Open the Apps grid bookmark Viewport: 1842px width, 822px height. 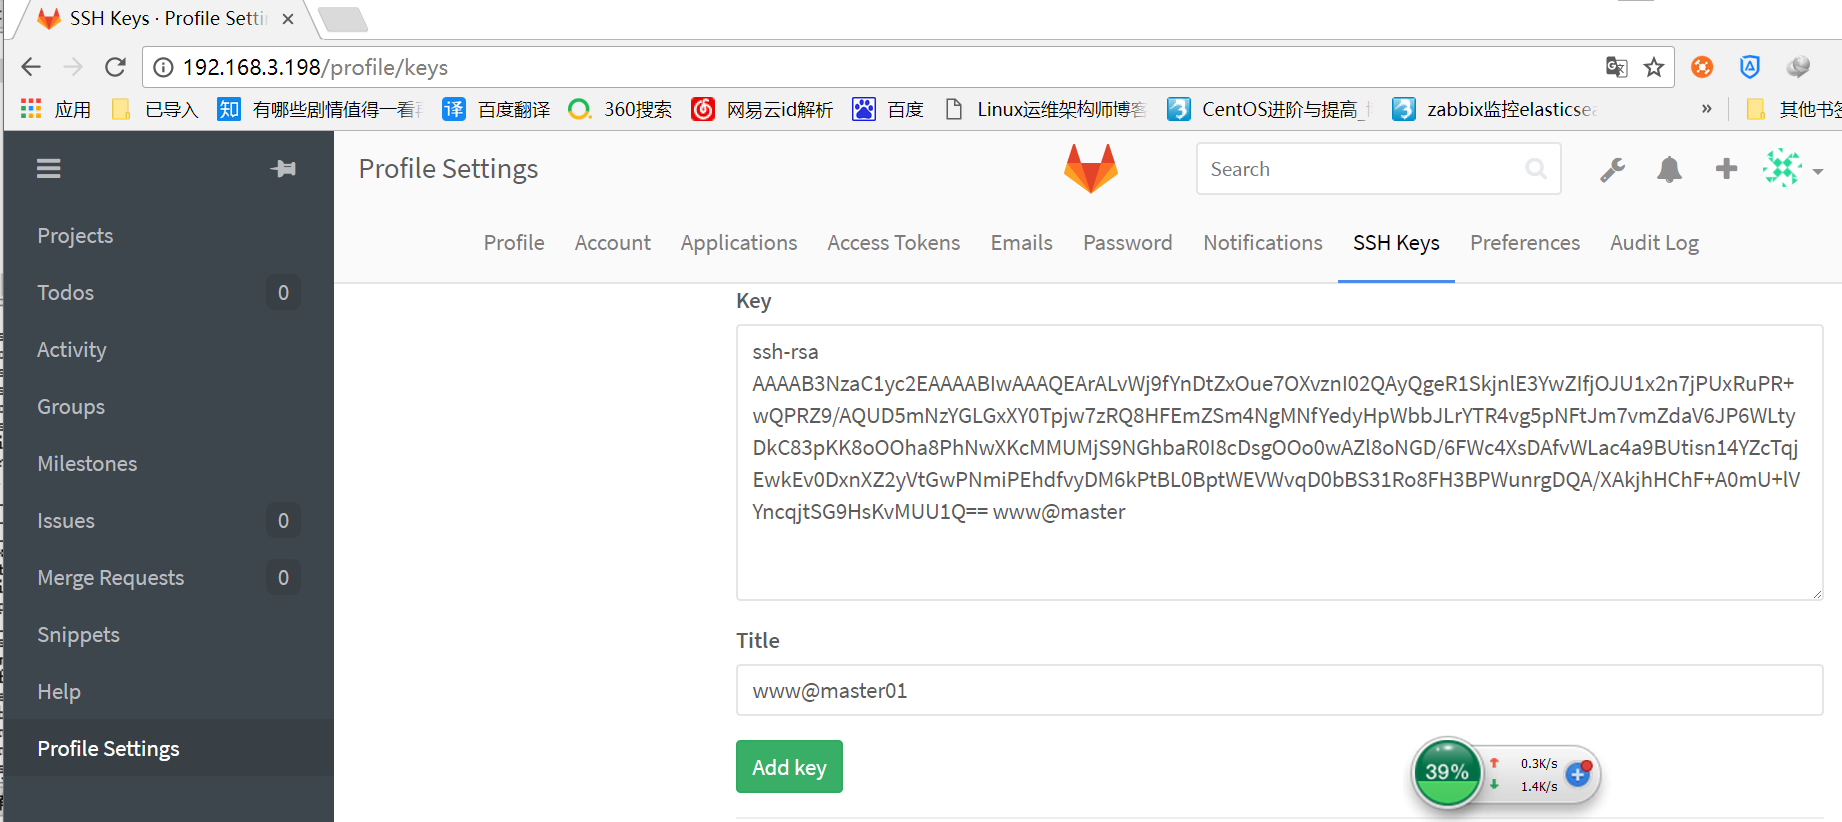pyautogui.click(x=56, y=109)
